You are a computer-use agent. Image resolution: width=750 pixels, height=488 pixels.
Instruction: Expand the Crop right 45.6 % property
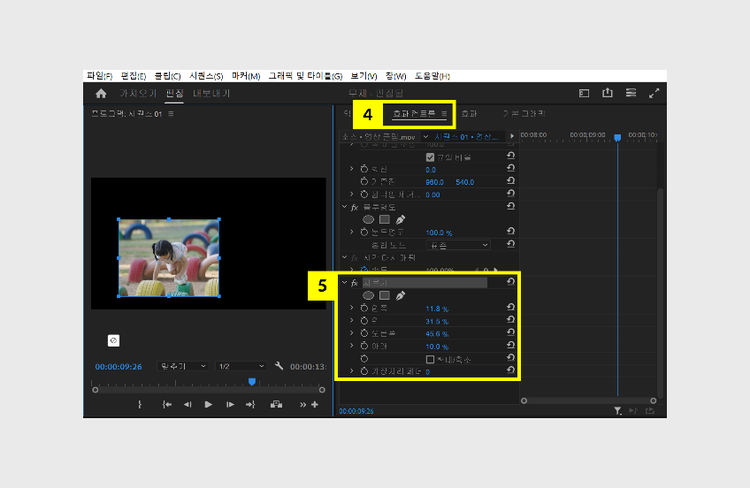pos(352,333)
